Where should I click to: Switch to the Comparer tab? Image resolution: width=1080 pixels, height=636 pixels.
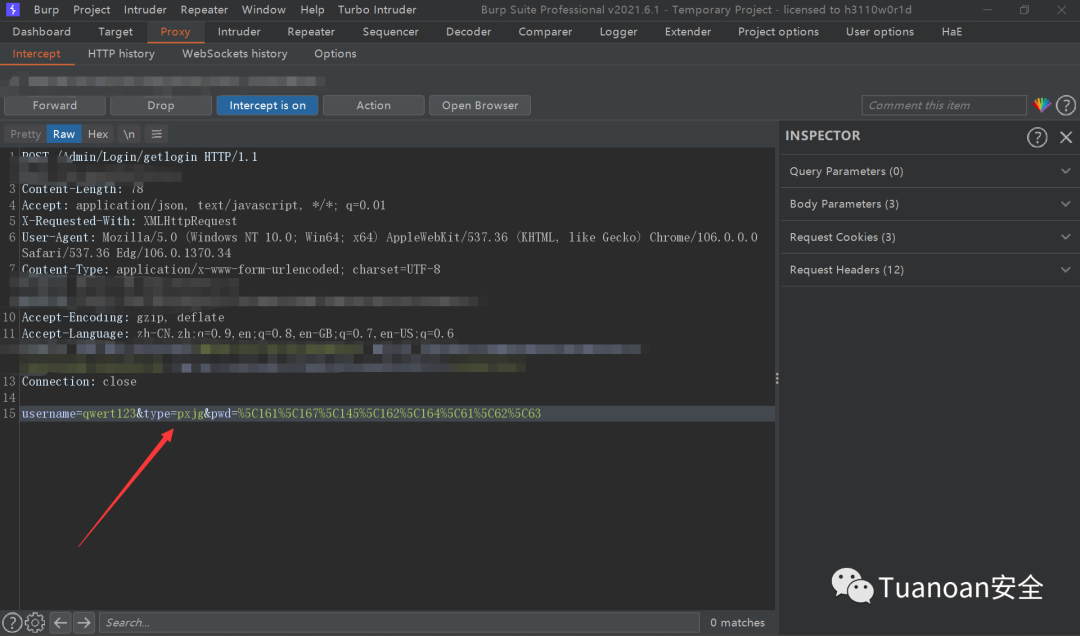click(x=545, y=32)
